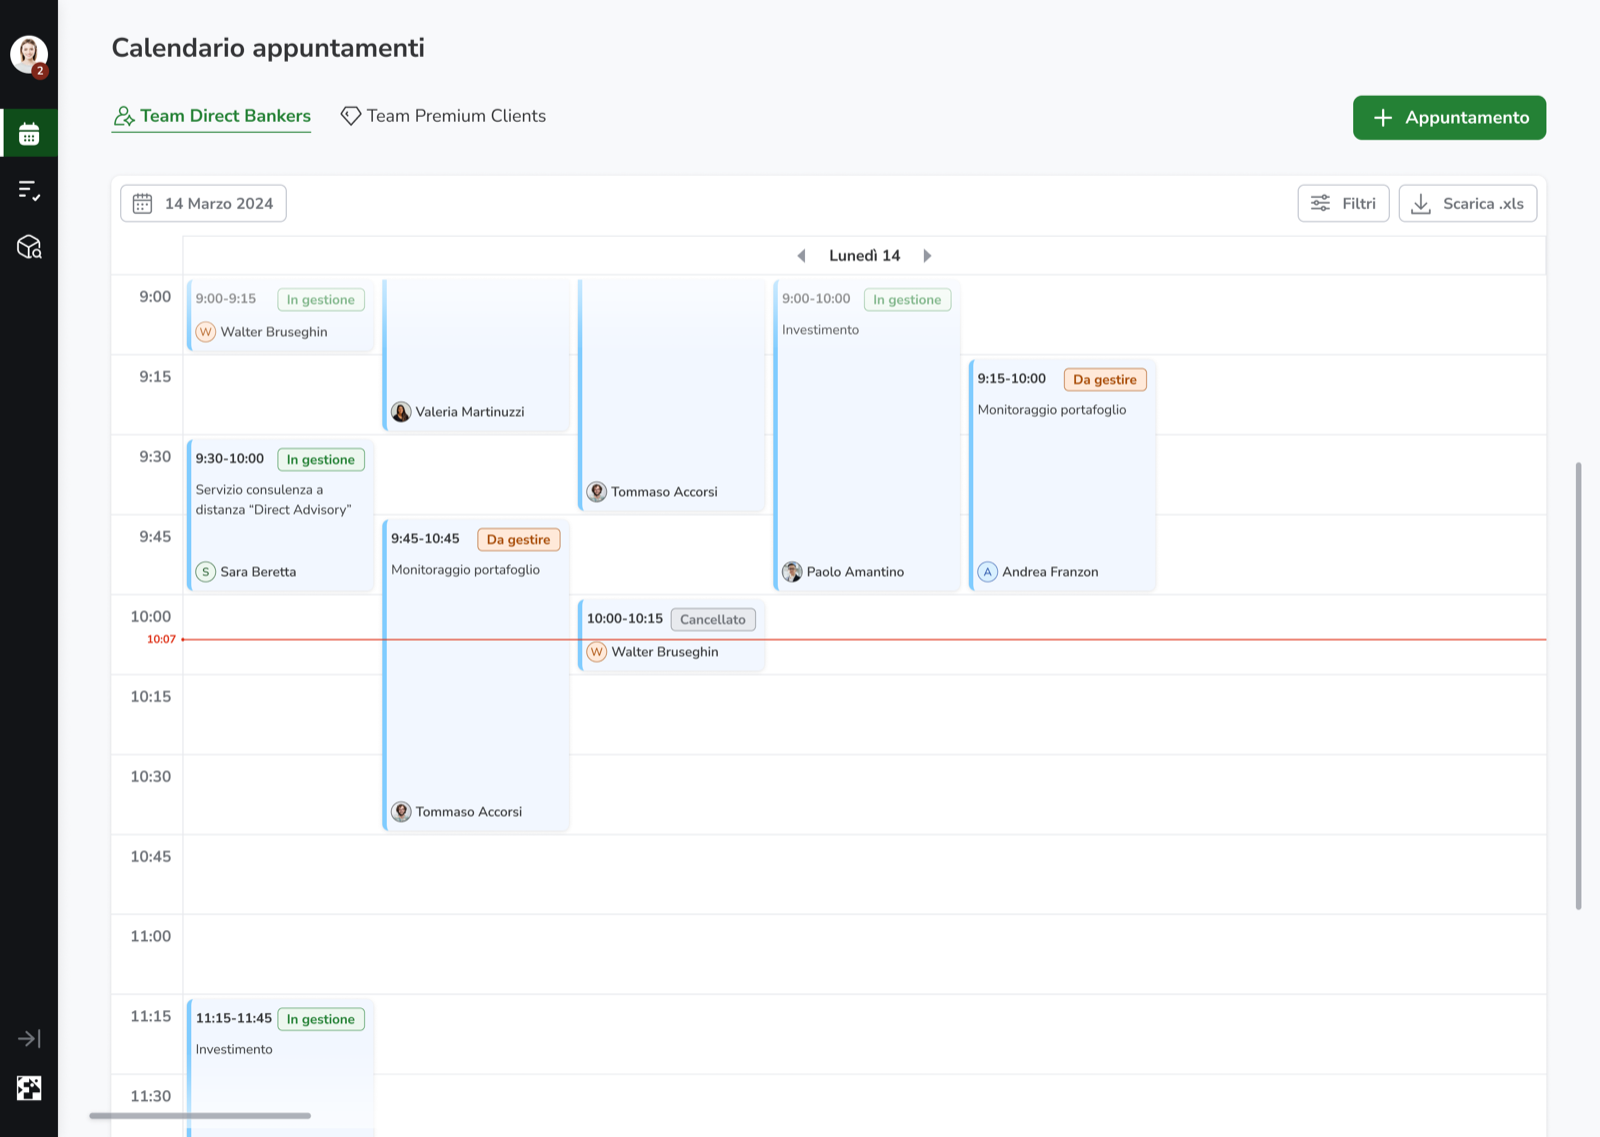The width and height of the screenshot is (1600, 1137).
Task: Open the 9:45-10:45 Monitoraggio portafoglio appointment
Action: [x=476, y=675]
